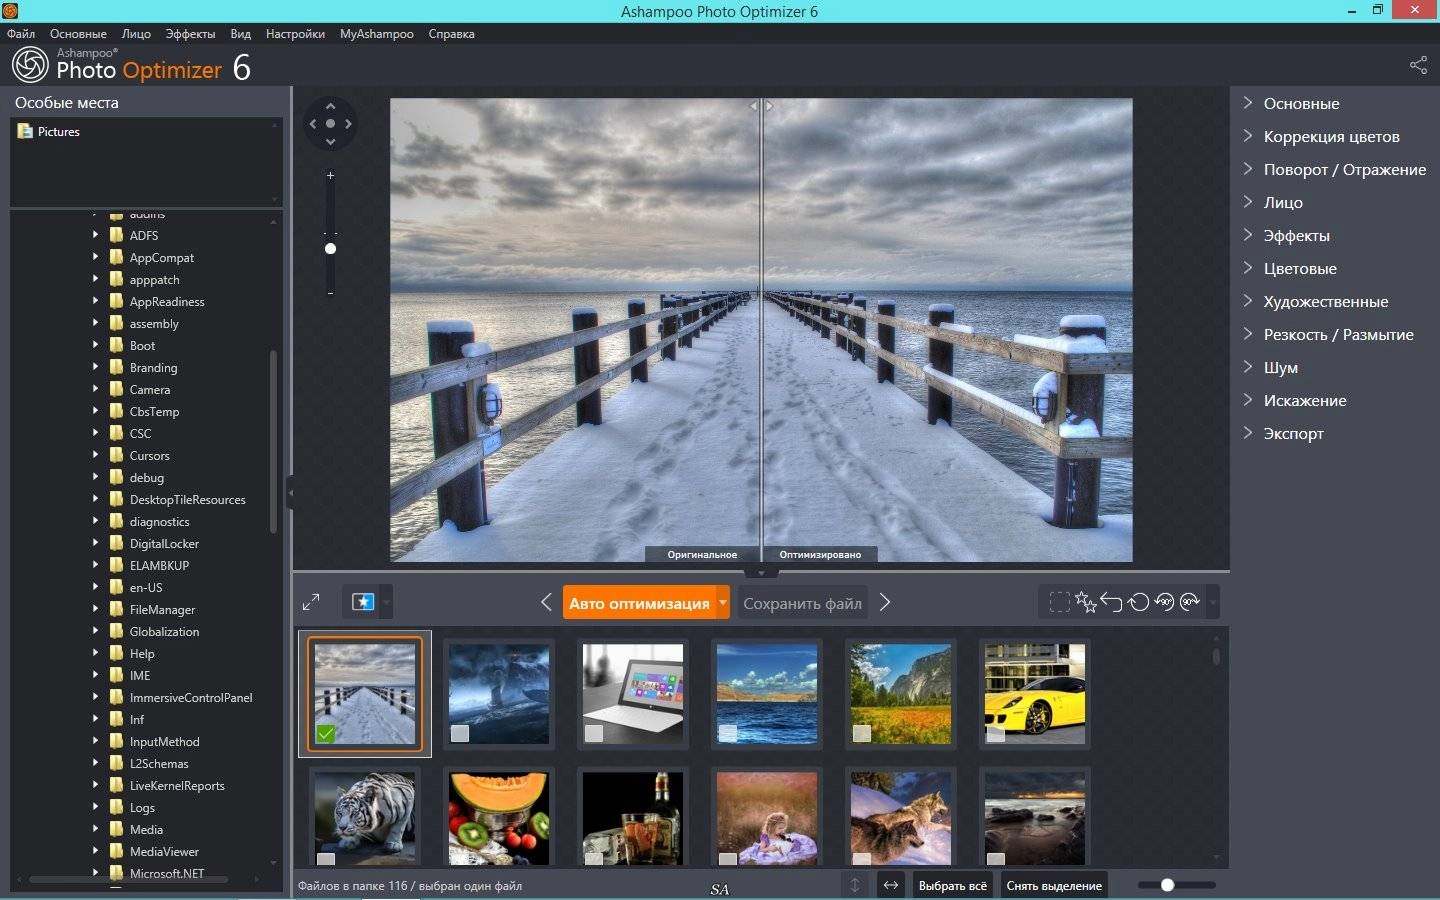Screen dimensions: 1440x900
Task: Check the storm ship thumbnail checkbox
Action: click(x=460, y=733)
